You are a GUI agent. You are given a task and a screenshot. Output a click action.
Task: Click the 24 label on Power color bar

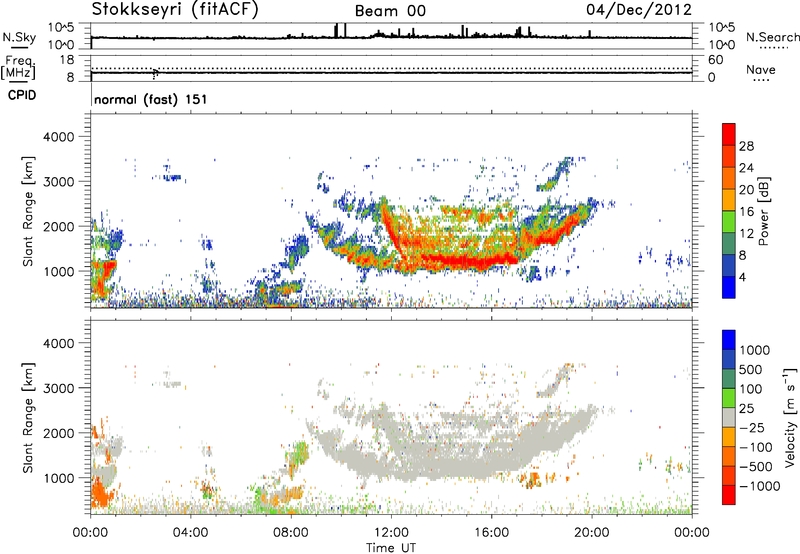tap(746, 168)
